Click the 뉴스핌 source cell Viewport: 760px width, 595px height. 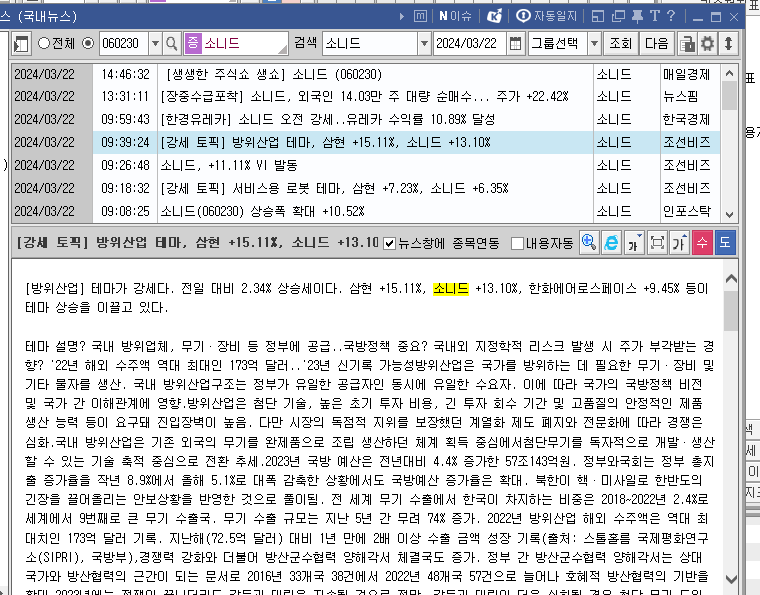click(x=690, y=96)
